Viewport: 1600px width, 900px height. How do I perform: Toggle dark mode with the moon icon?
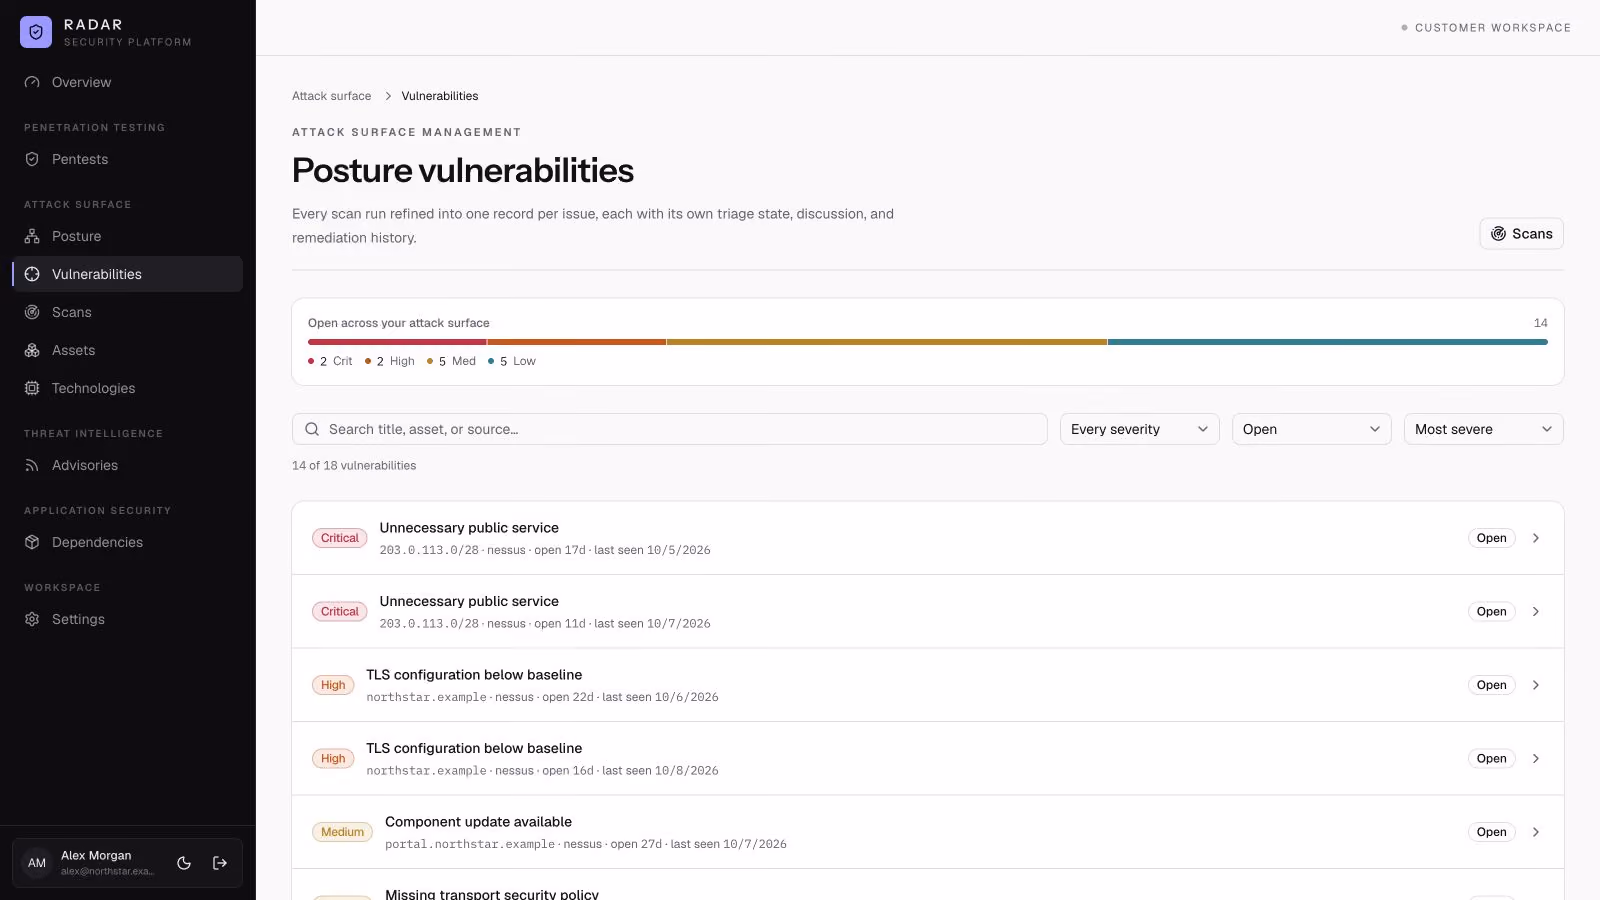click(184, 863)
